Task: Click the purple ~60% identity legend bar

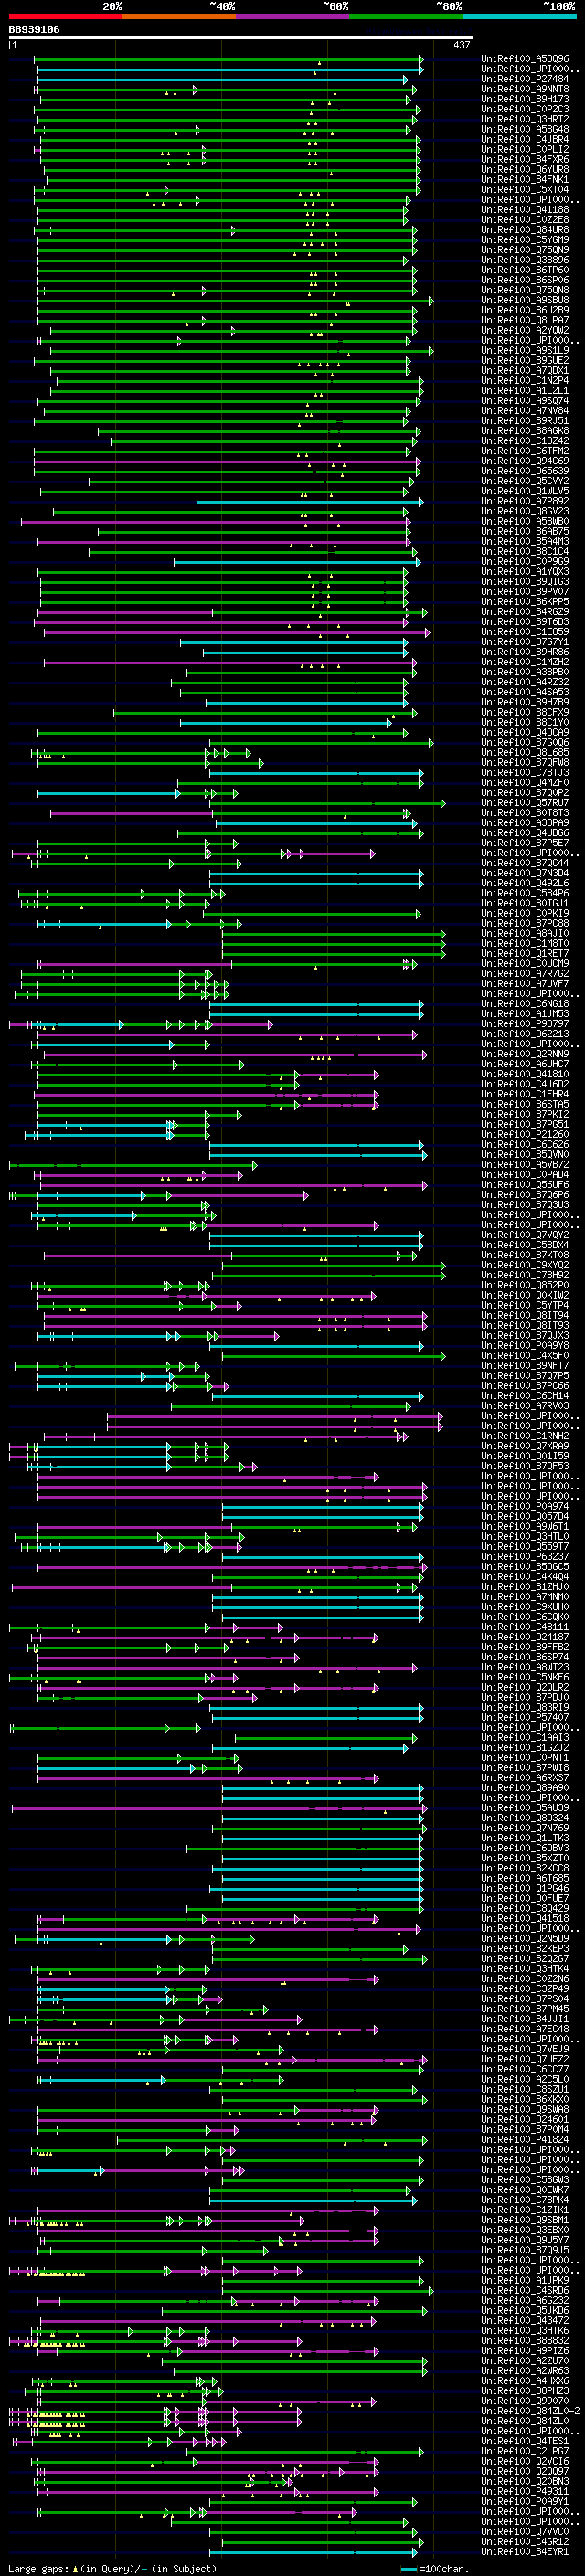Action: tap(293, 16)
